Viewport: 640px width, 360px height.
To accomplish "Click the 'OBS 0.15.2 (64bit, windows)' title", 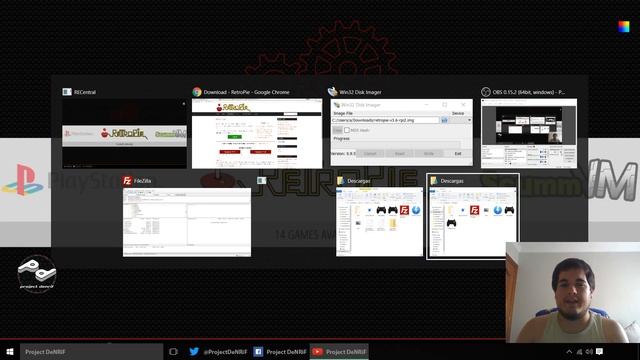I will click(529, 92).
